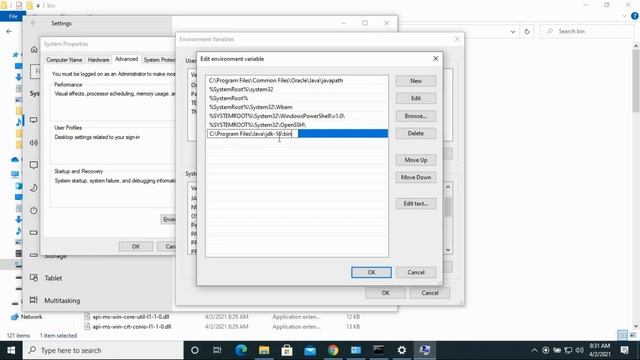Select the WindowsPowerShell v1.0 path entry

pyautogui.click(x=297, y=116)
